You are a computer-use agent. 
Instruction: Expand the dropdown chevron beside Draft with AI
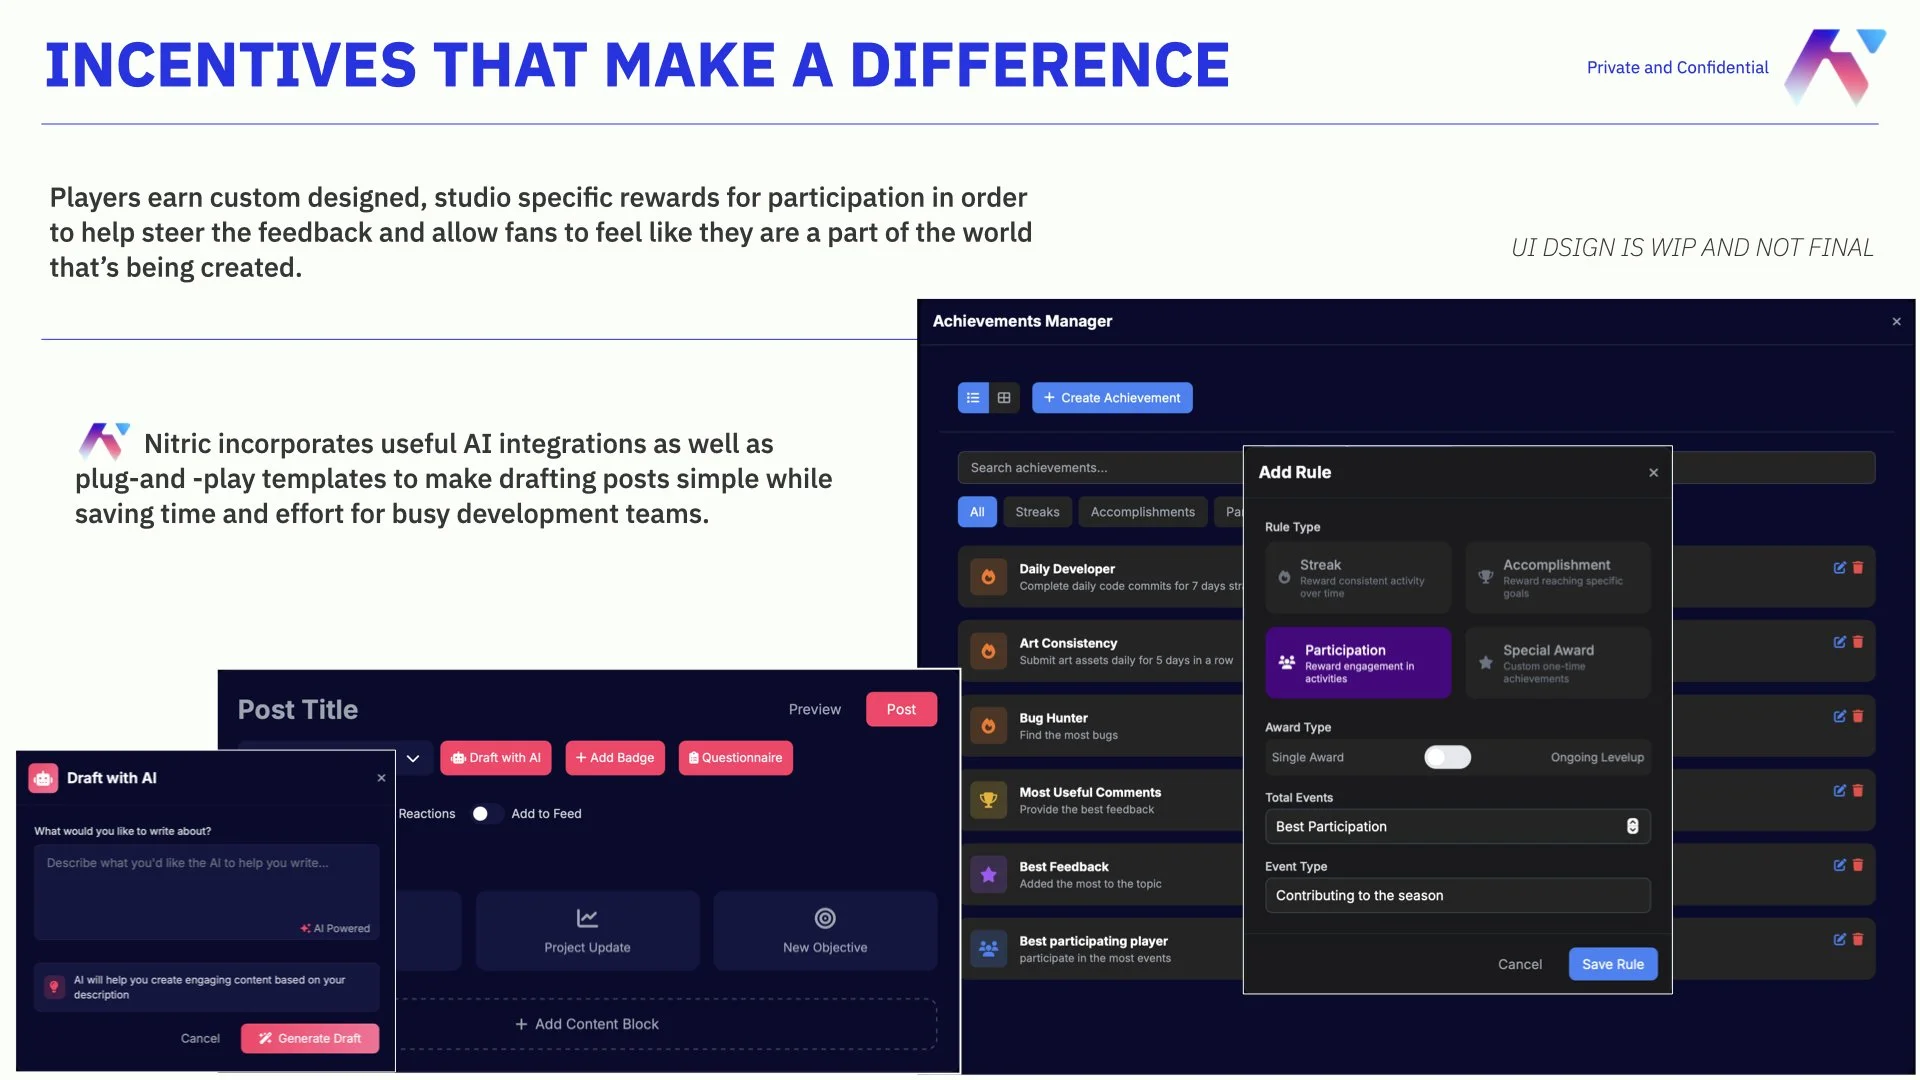(x=413, y=758)
